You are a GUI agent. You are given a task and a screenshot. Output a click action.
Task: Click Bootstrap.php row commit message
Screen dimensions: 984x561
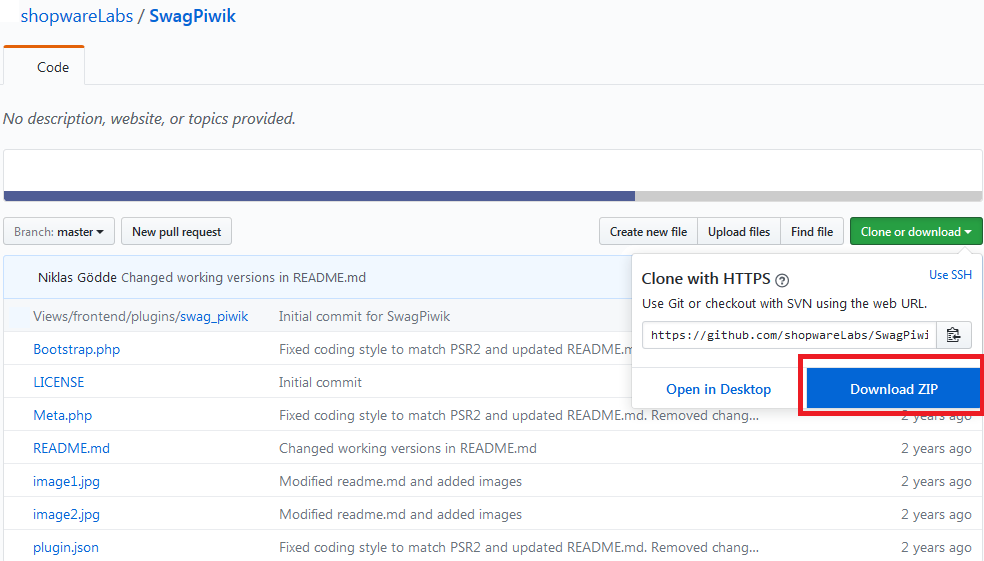tap(455, 350)
